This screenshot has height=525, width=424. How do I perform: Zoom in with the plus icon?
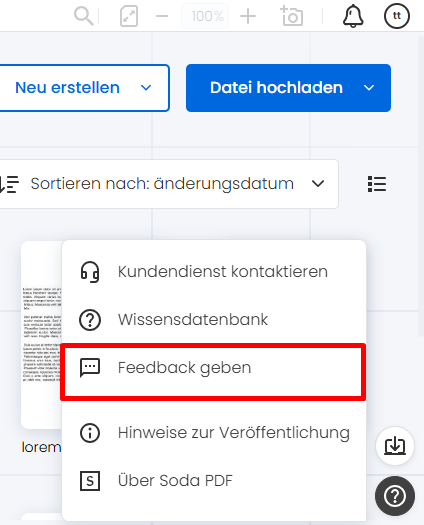pos(248,16)
